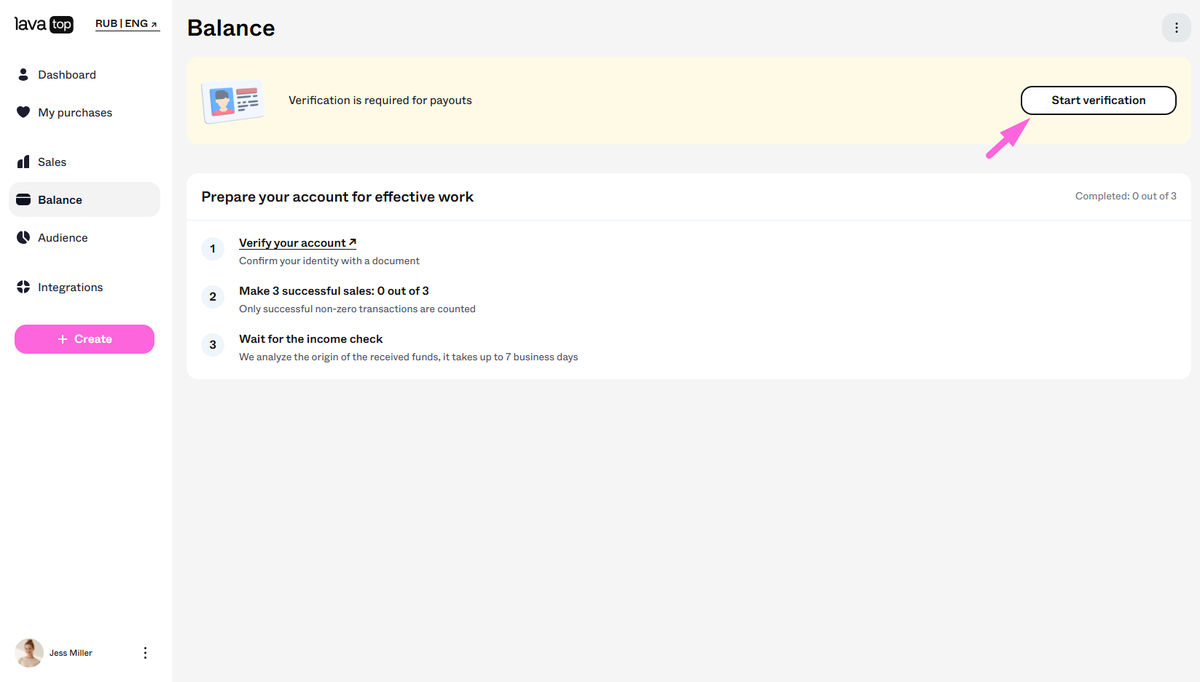This screenshot has width=1200, height=682.
Task: Click the step 3 number badge
Action: click(x=212, y=345)
